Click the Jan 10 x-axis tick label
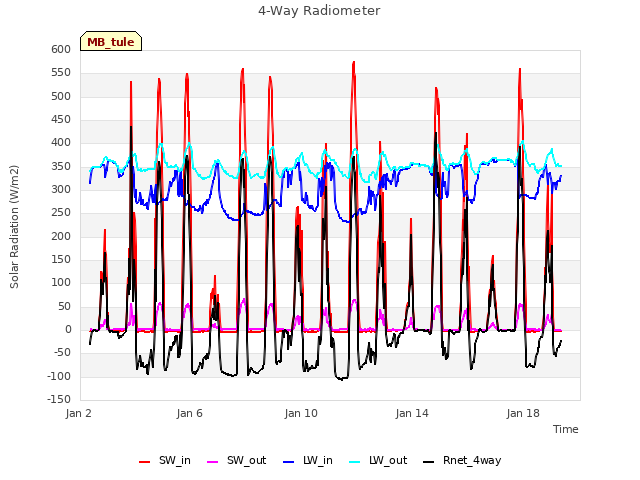The height and width of the screenshot is (480, 640). 301,413
